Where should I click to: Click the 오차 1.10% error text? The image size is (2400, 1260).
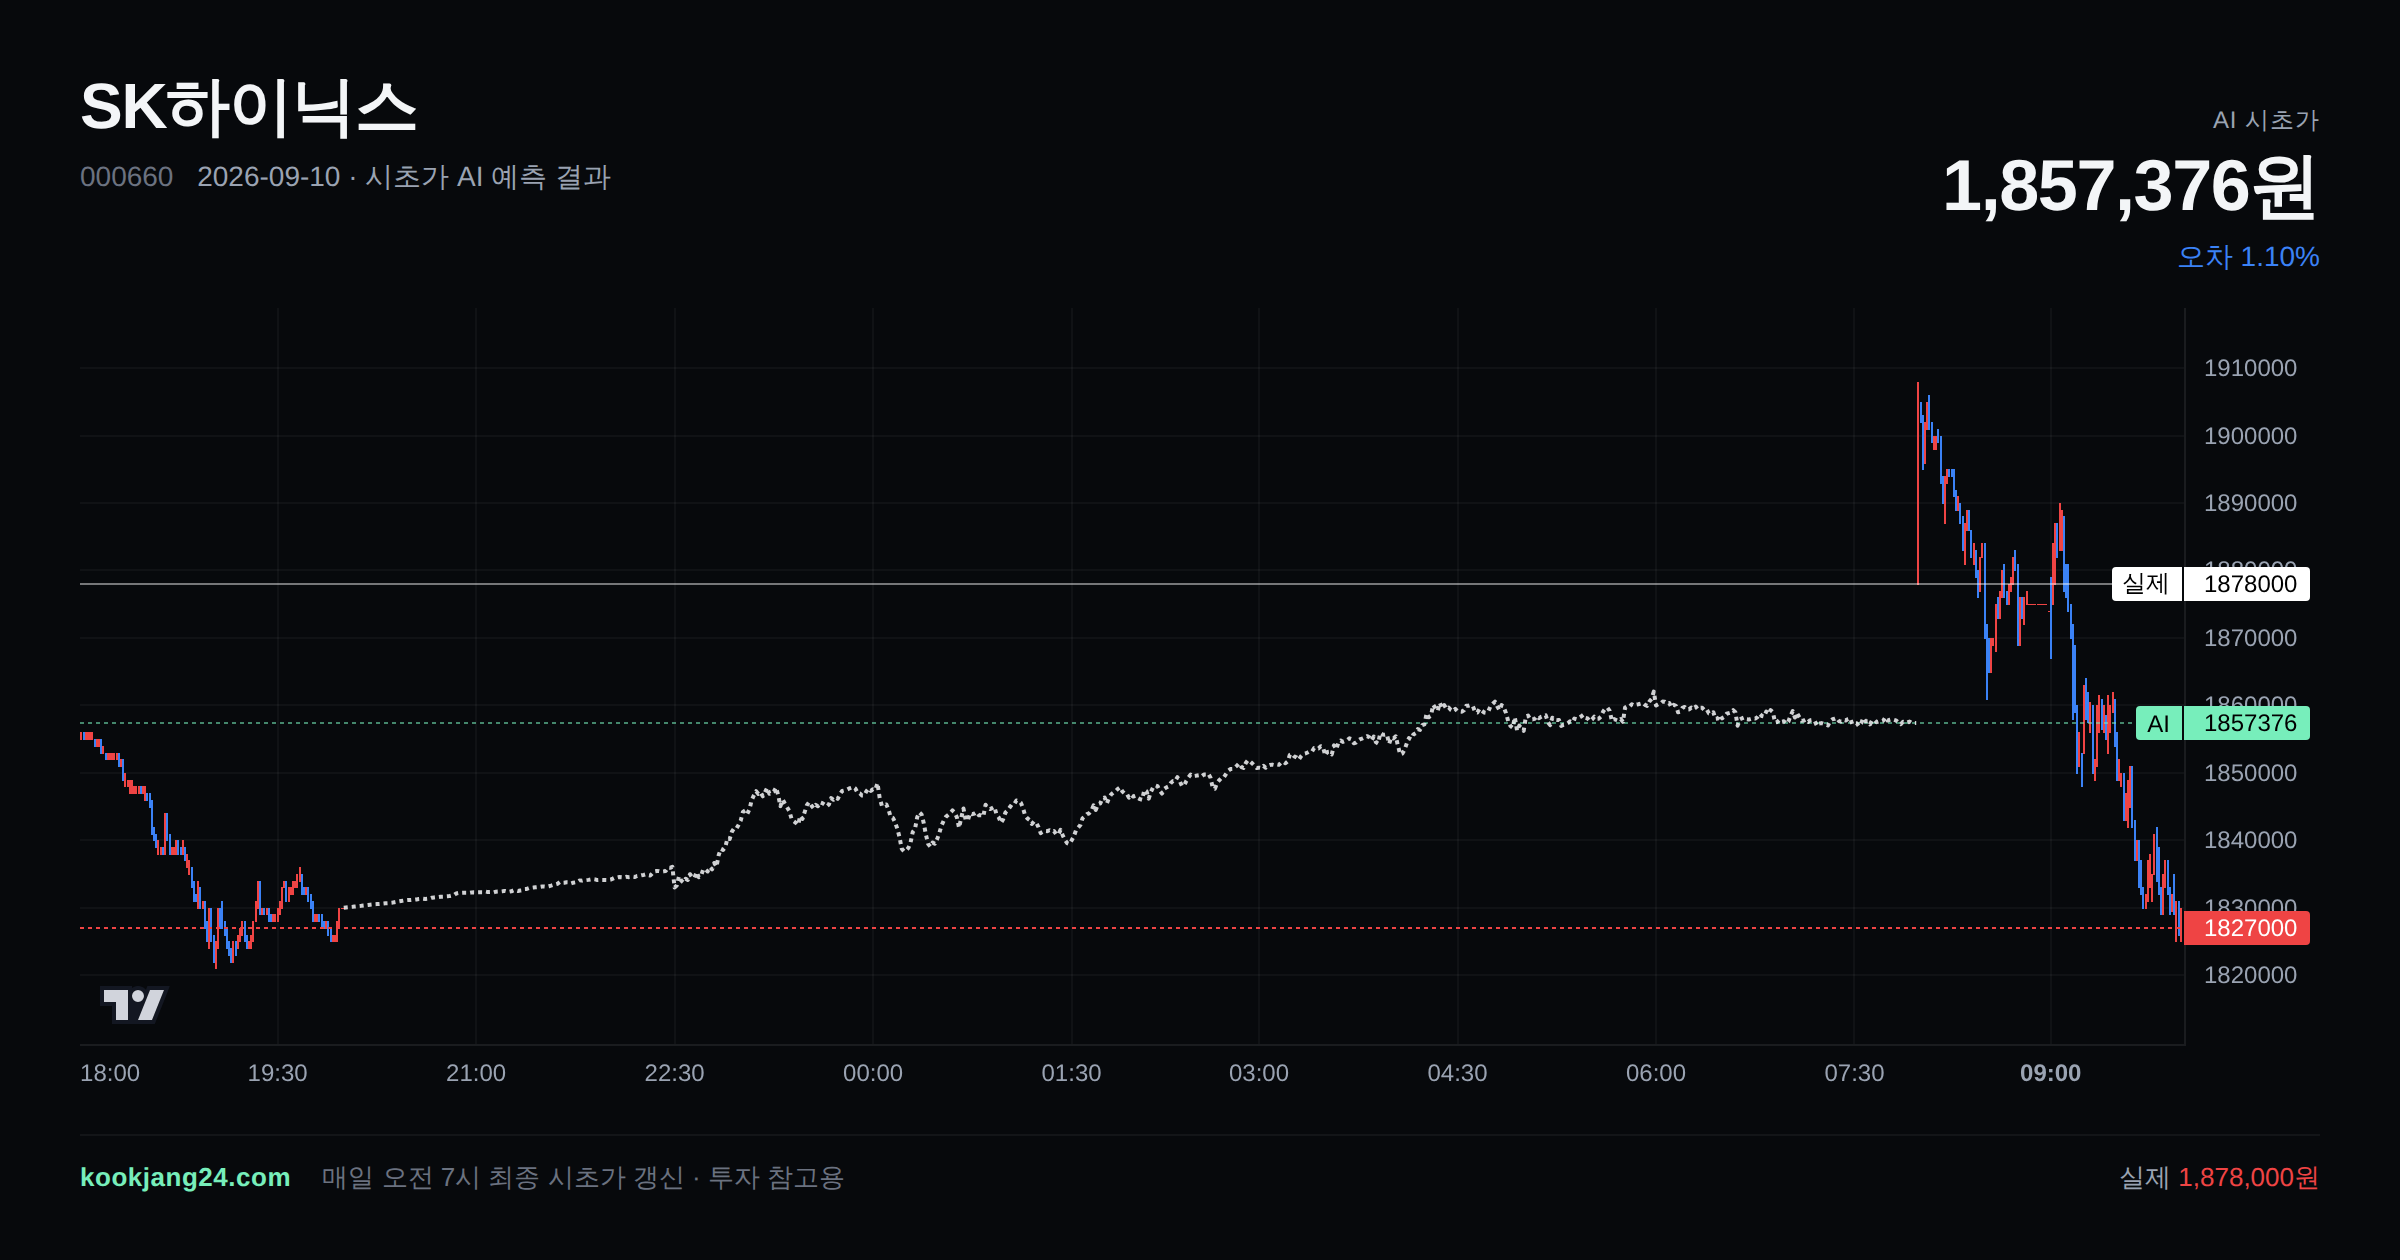[x=2248, y=257]
